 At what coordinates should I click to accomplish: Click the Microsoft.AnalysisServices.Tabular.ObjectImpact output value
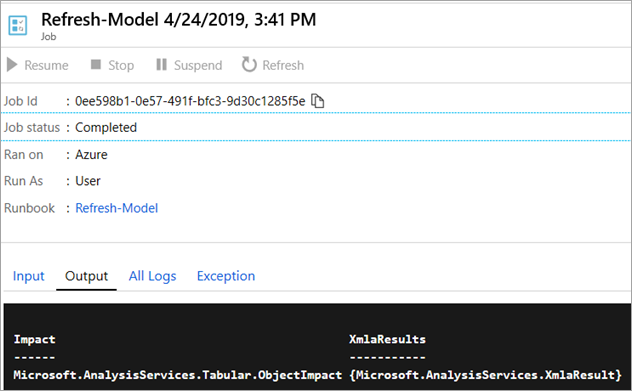[x=178, y=375]
